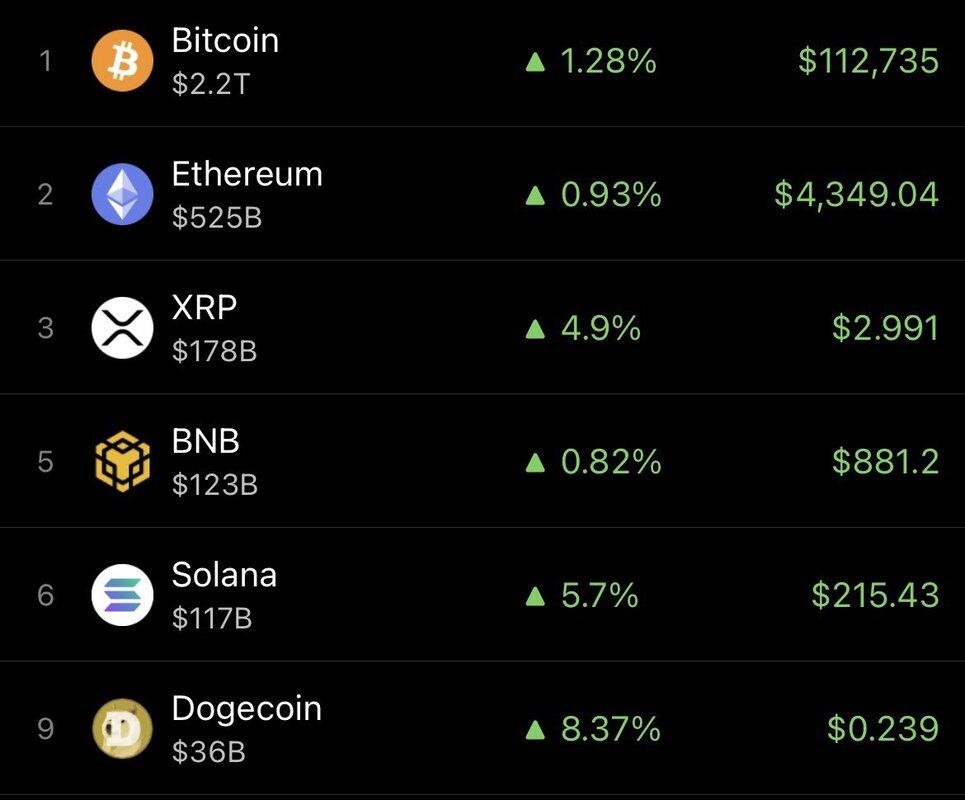Click Bitcoin price $112,735
This screenshot has height=800, width=965.
pos(868,61)
